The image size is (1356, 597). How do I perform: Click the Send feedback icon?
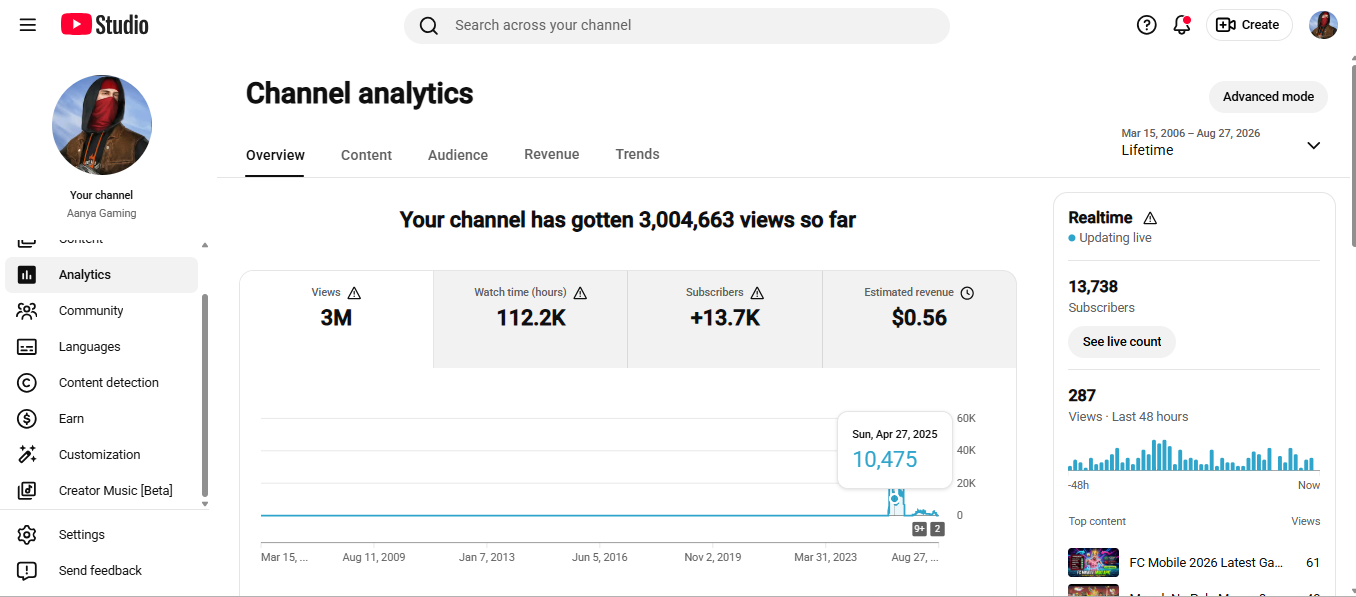click(27, 571)
